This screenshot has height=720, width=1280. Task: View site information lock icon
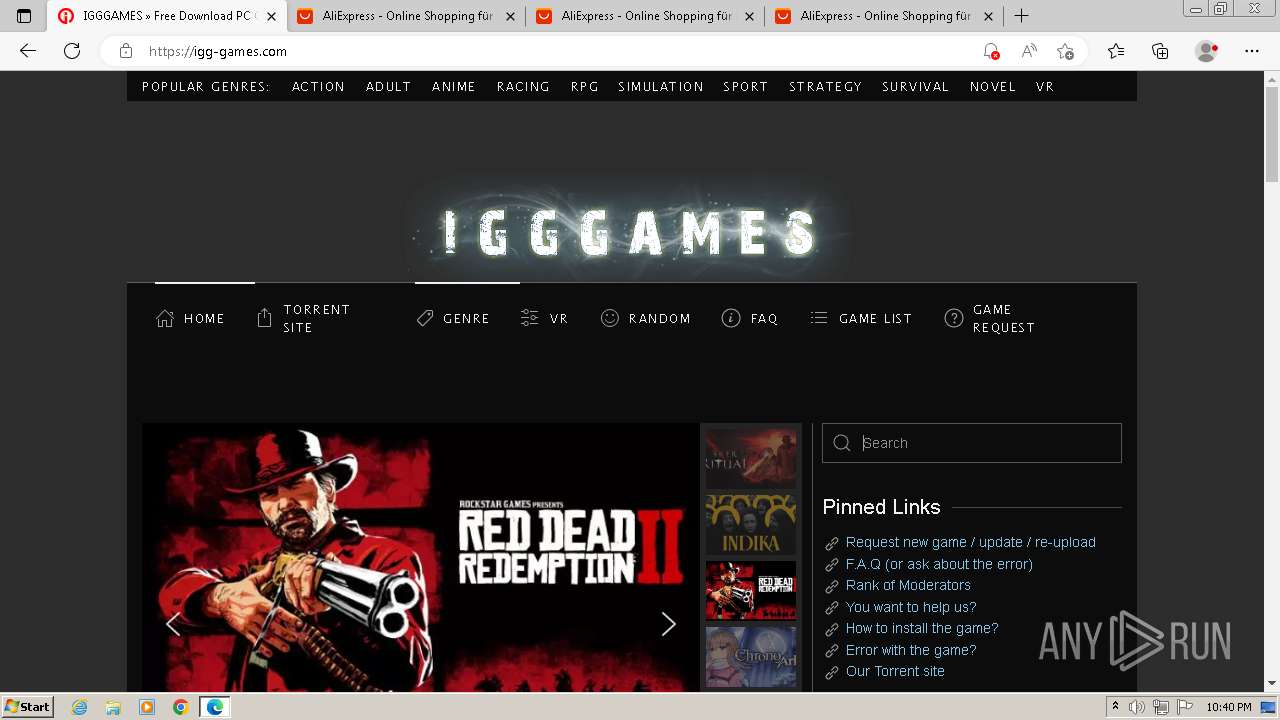click(126, 51)
